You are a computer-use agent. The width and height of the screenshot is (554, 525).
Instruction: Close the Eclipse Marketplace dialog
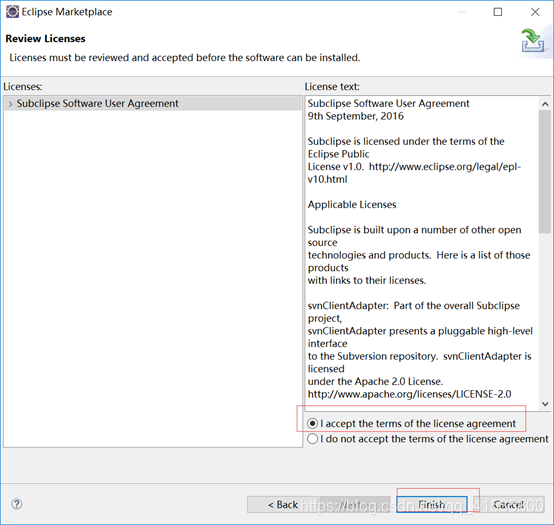click(535, 12)
